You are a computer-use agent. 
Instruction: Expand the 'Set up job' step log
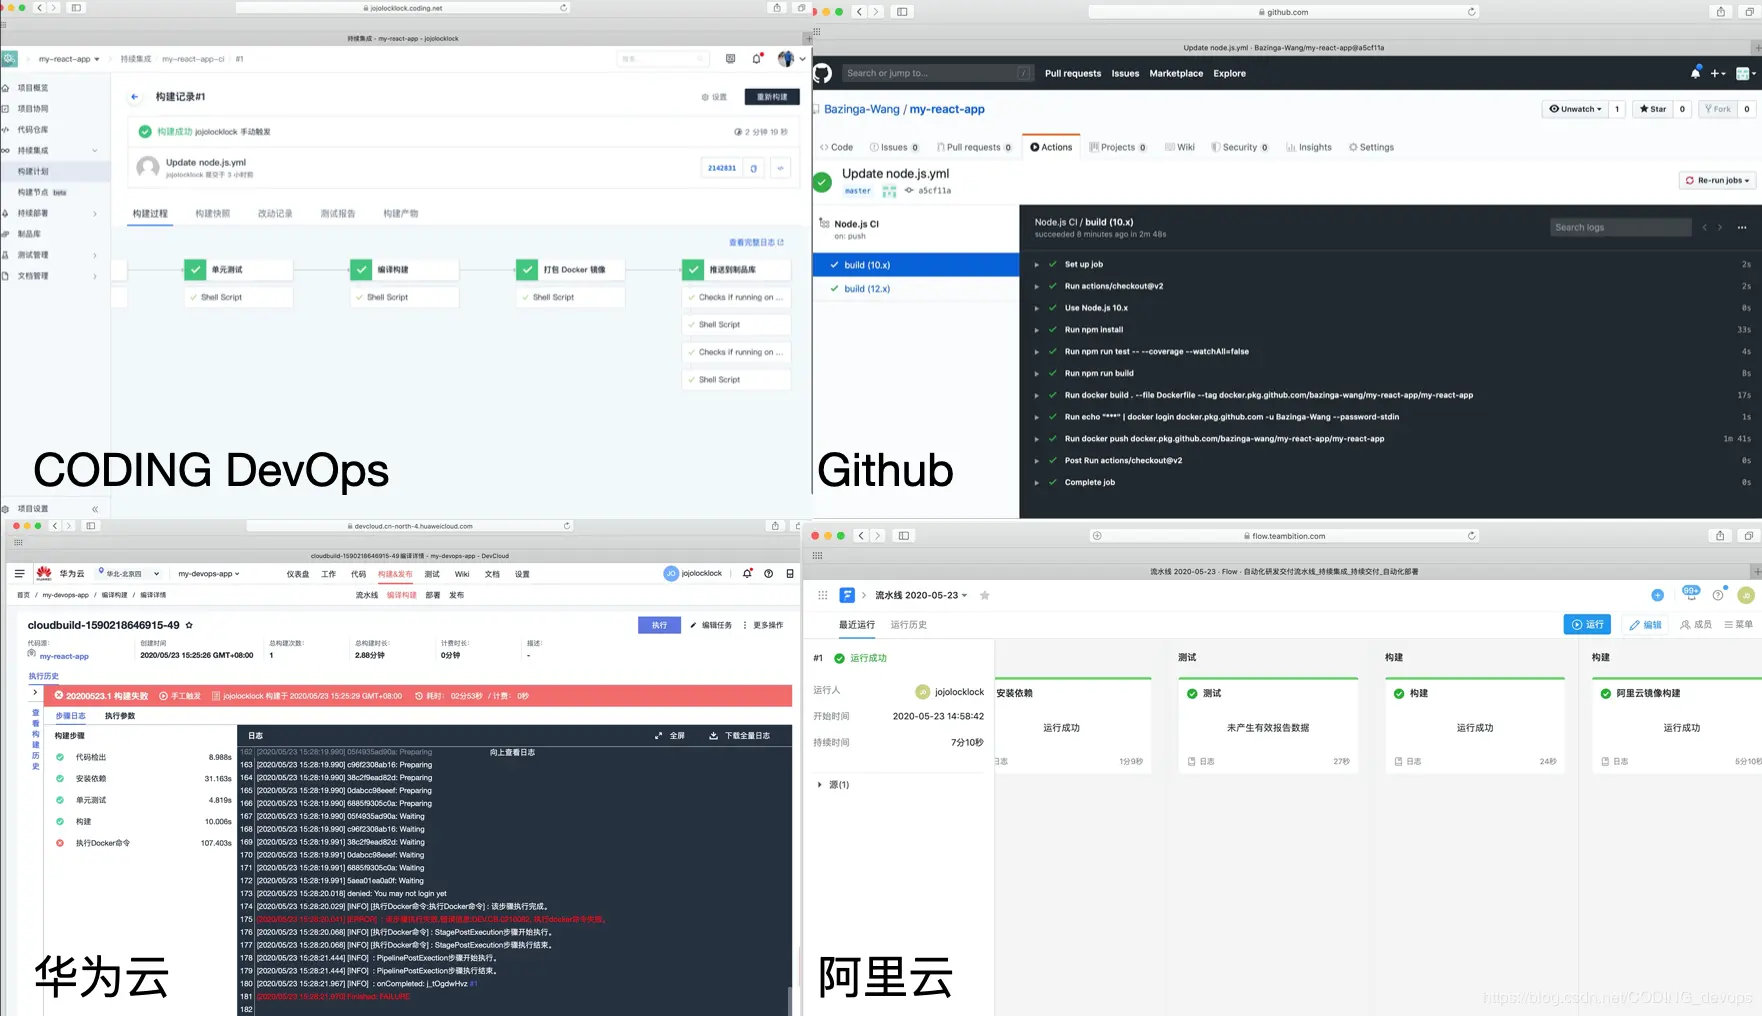(x=1036, y=265)
